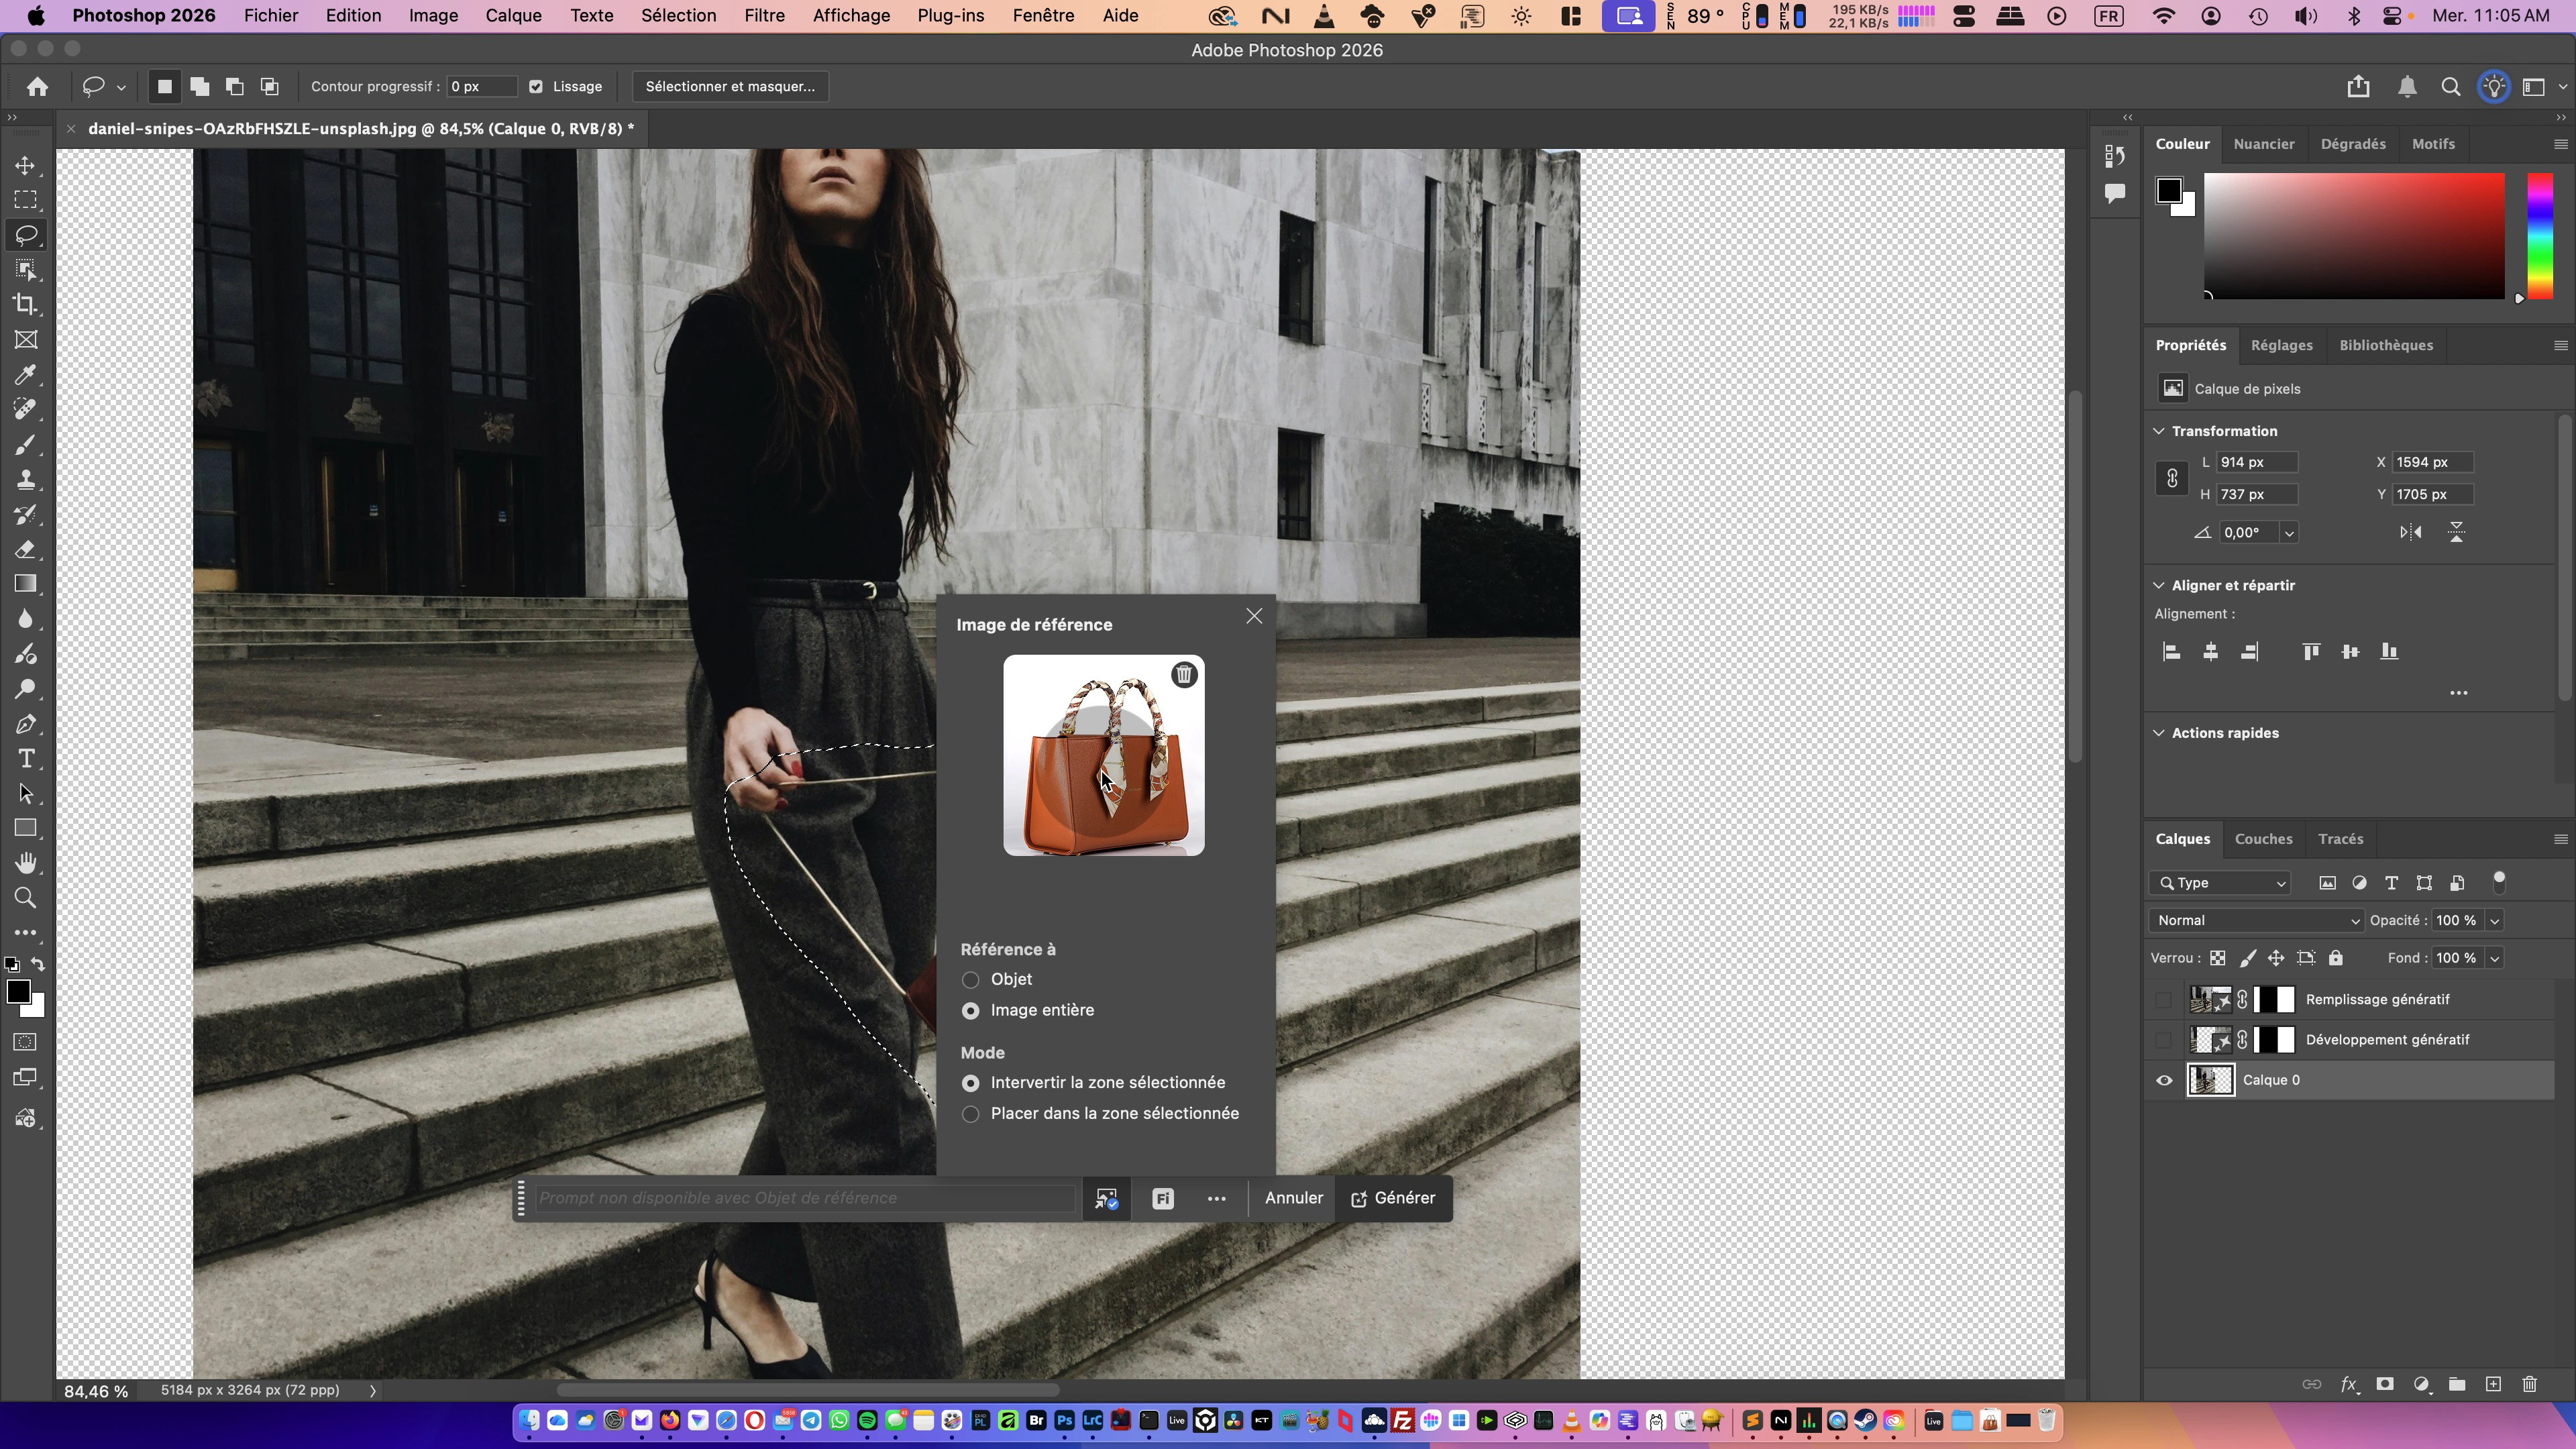Click the hue spectrum strip
The image size is (2576, 1449).
pos(2540,235)
